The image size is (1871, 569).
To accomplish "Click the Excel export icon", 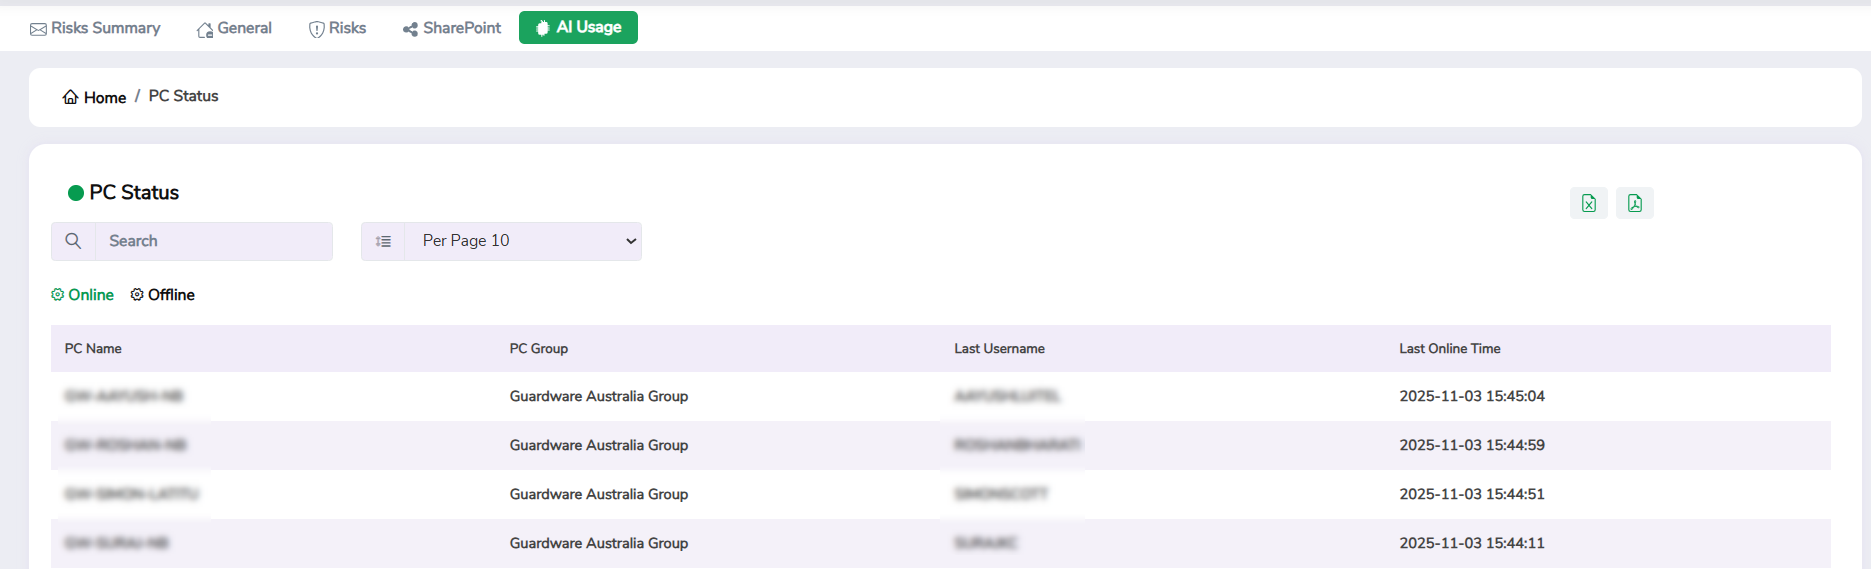I will 1588,203.
